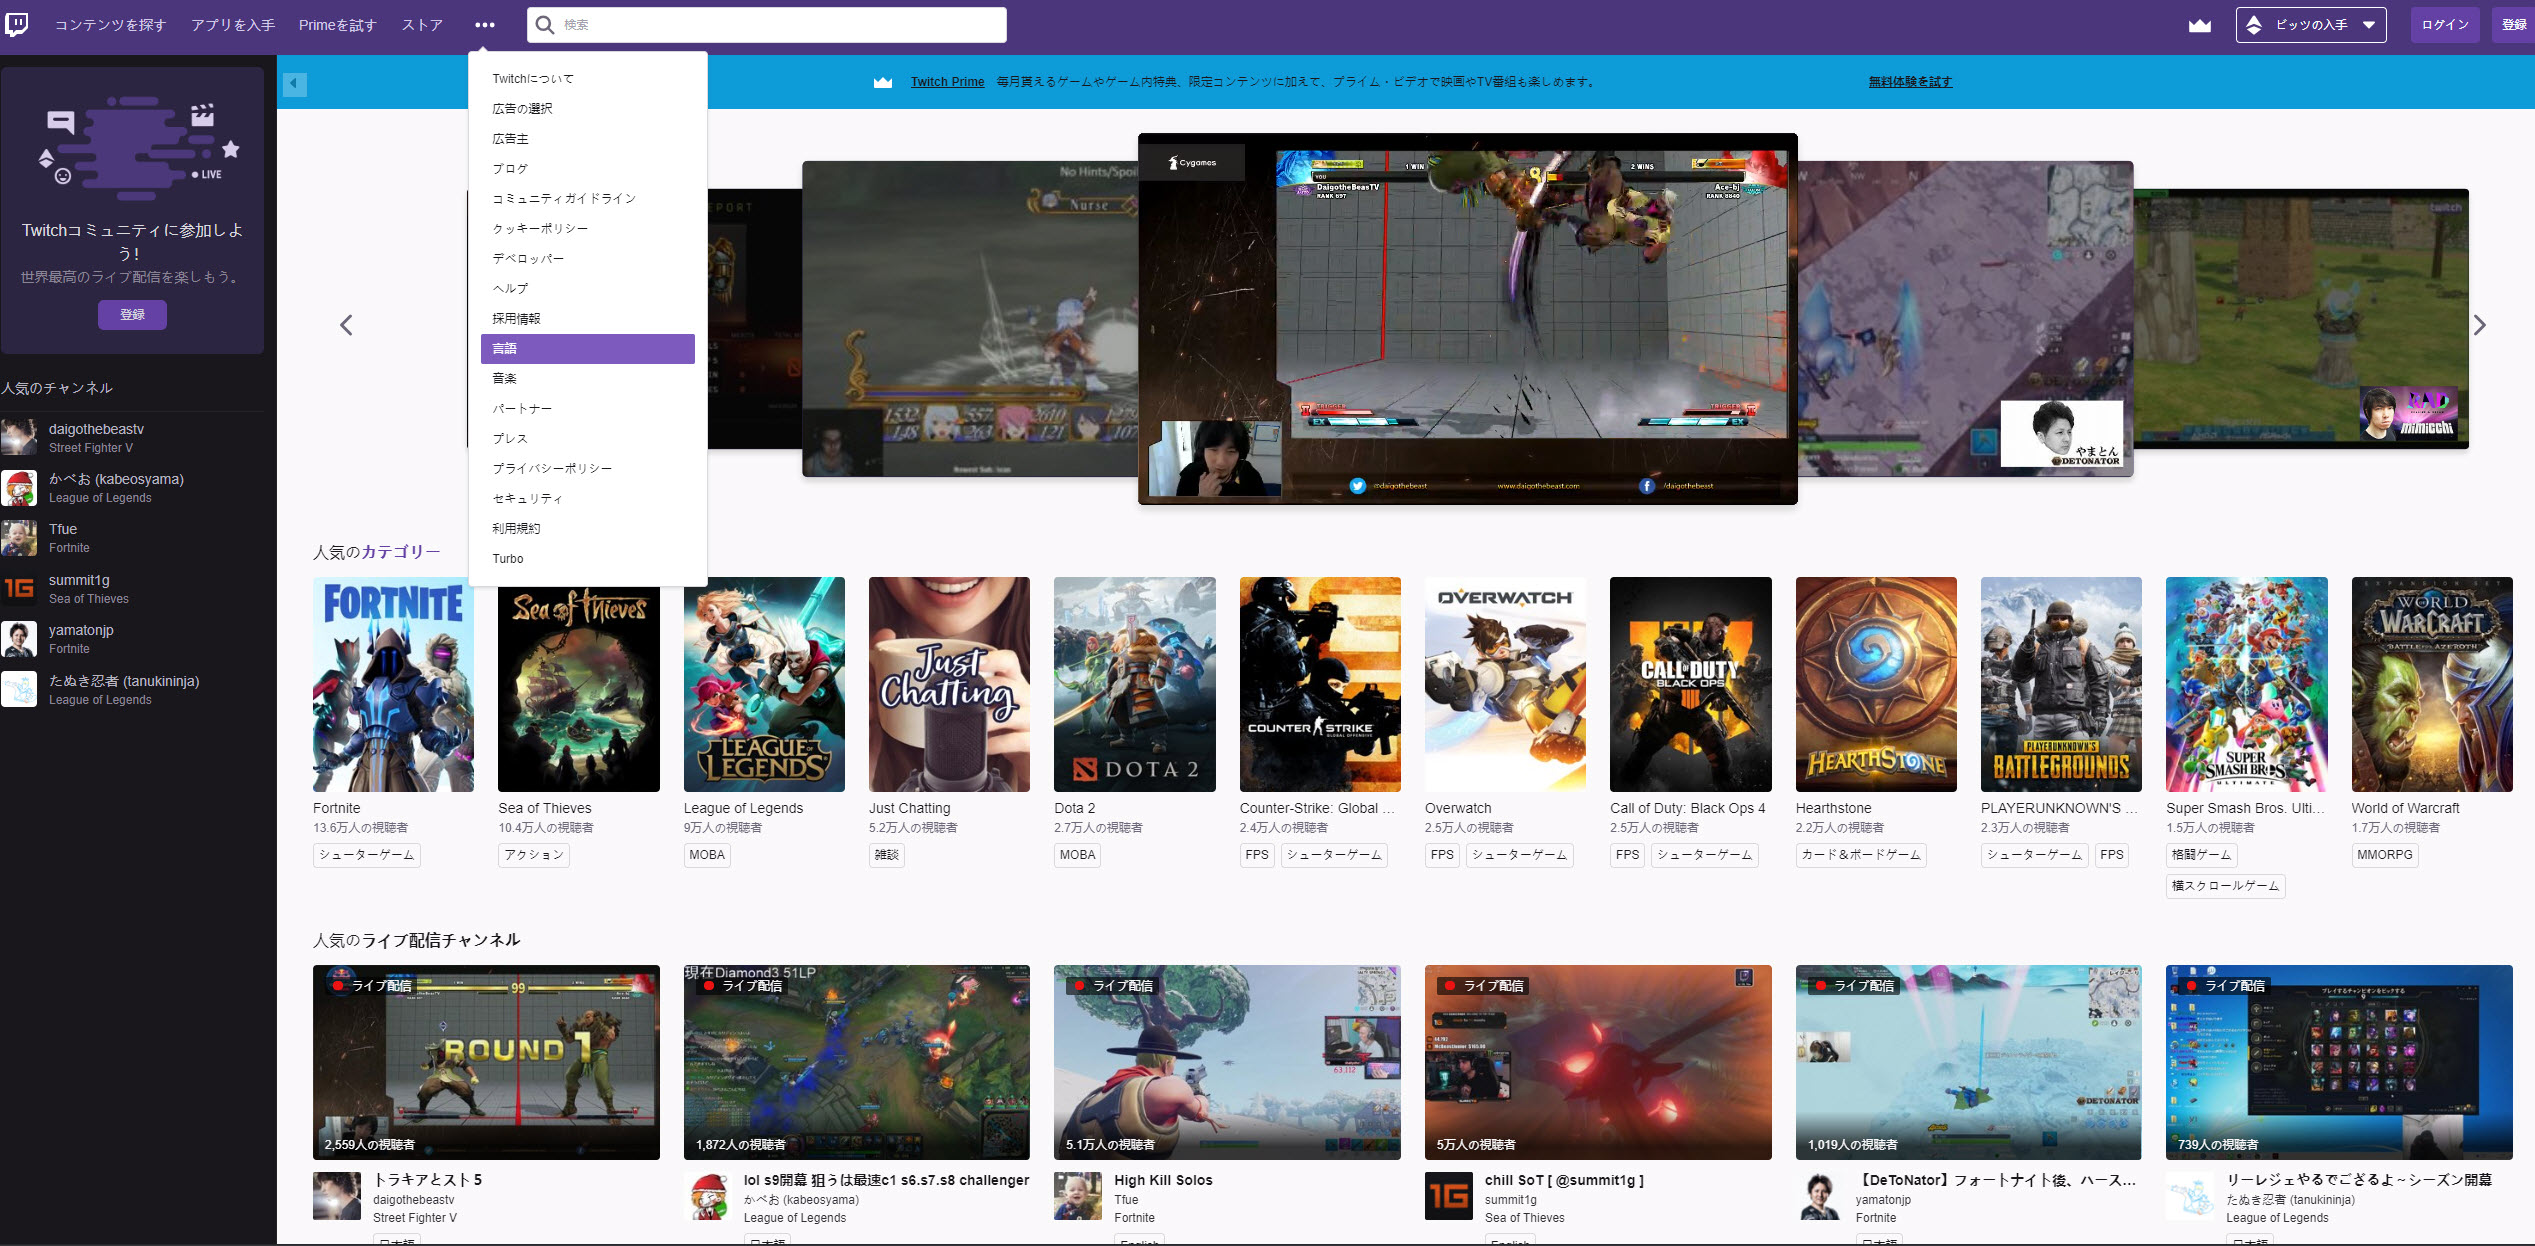Select ブログ menu entry

[588, 169]
